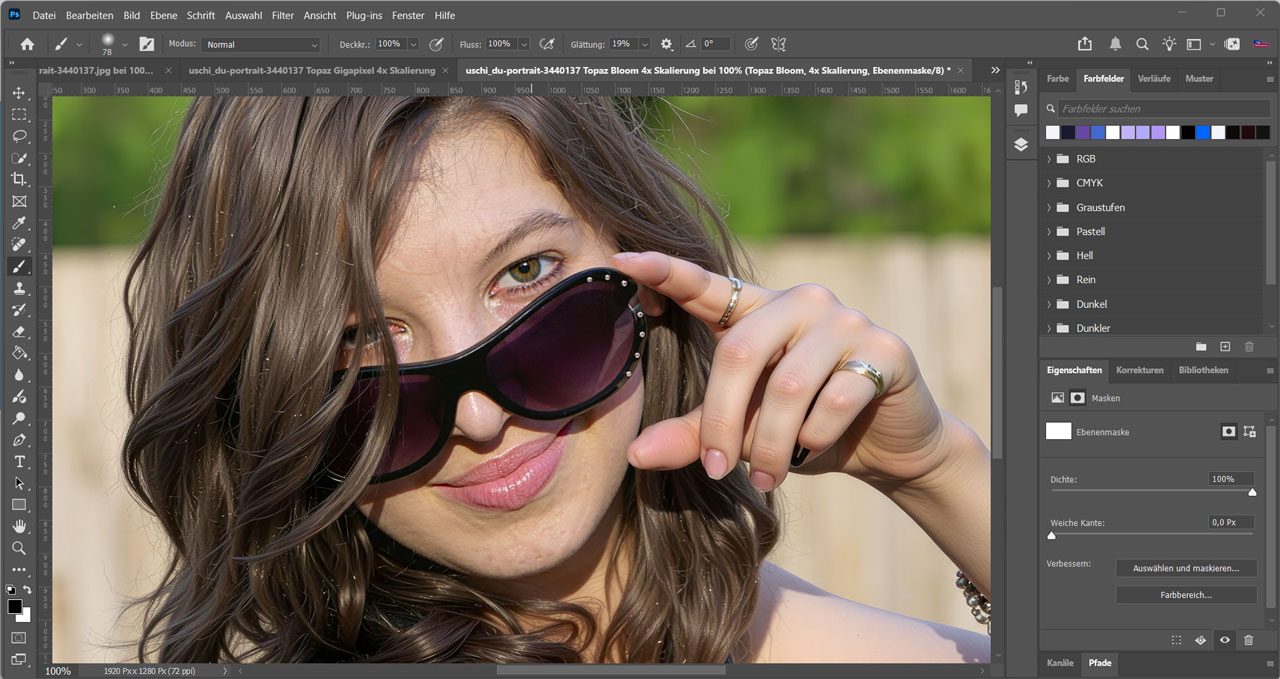Click Auswählen und maskieren button

click(x=1186, y=568)
